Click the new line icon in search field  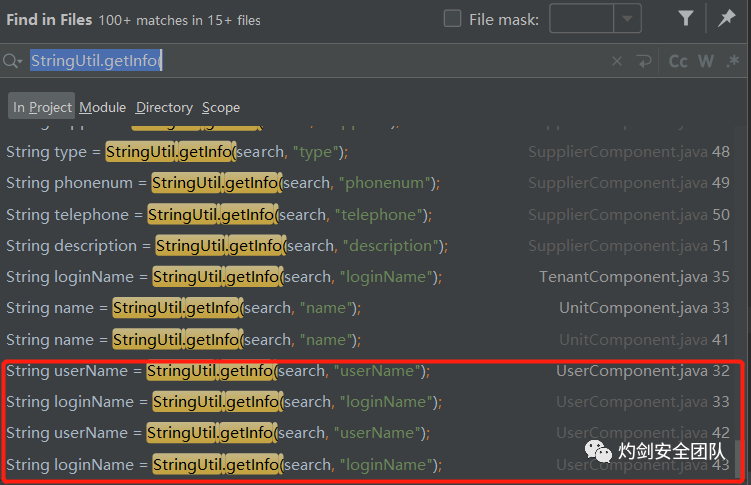tap(645, 62)
